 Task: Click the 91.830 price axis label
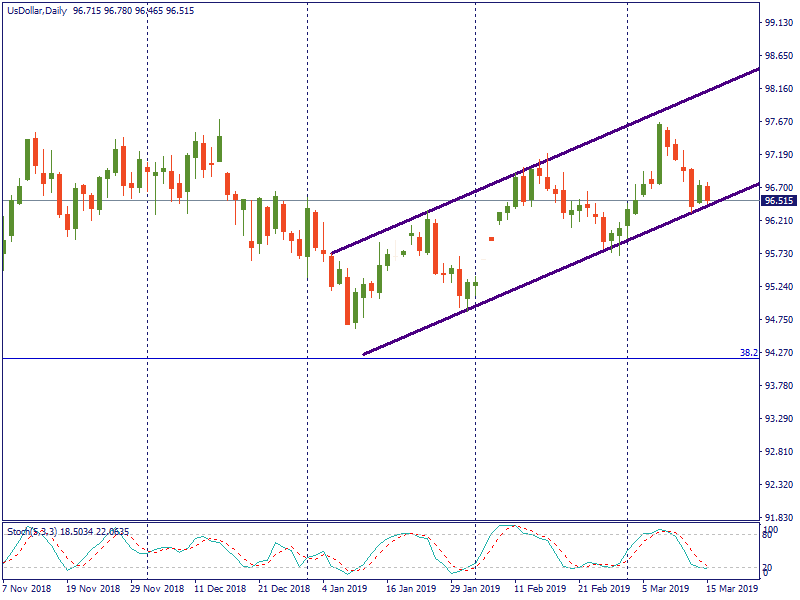779,517
